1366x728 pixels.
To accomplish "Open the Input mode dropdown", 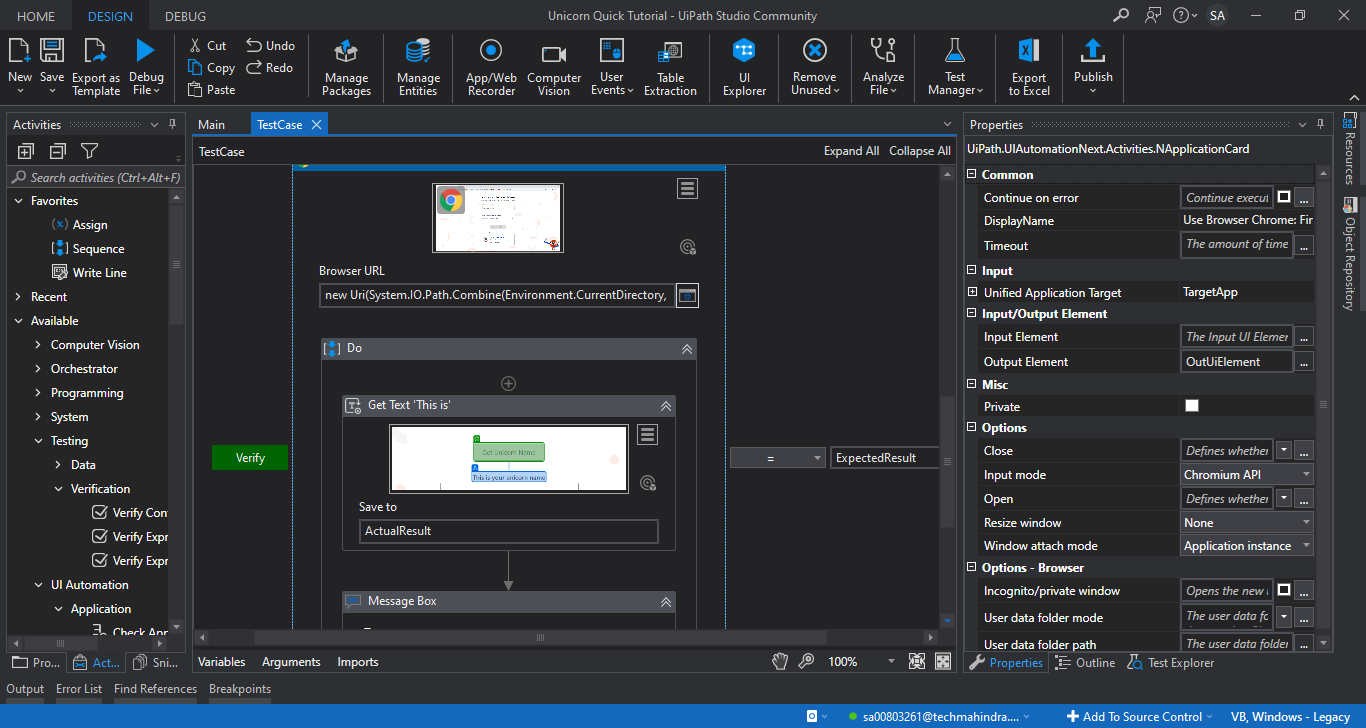I will 1246,475.
